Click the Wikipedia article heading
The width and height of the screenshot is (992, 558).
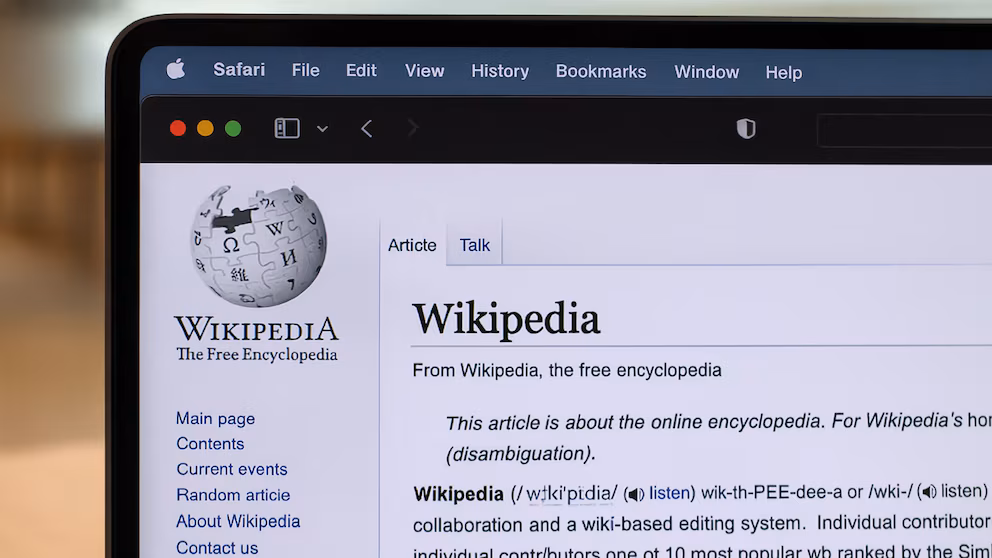[506, 318]
